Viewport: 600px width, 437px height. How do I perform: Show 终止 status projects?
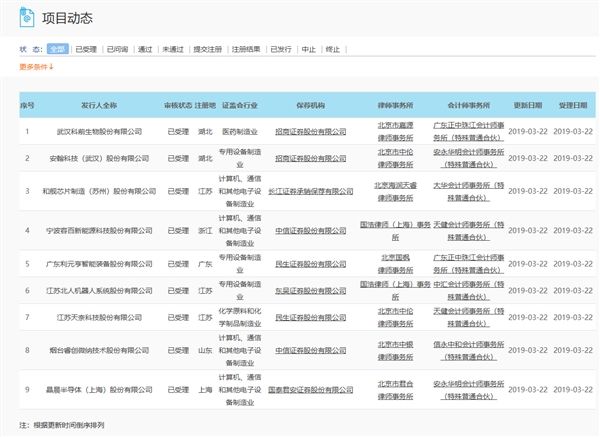click(x=333, y=49)
